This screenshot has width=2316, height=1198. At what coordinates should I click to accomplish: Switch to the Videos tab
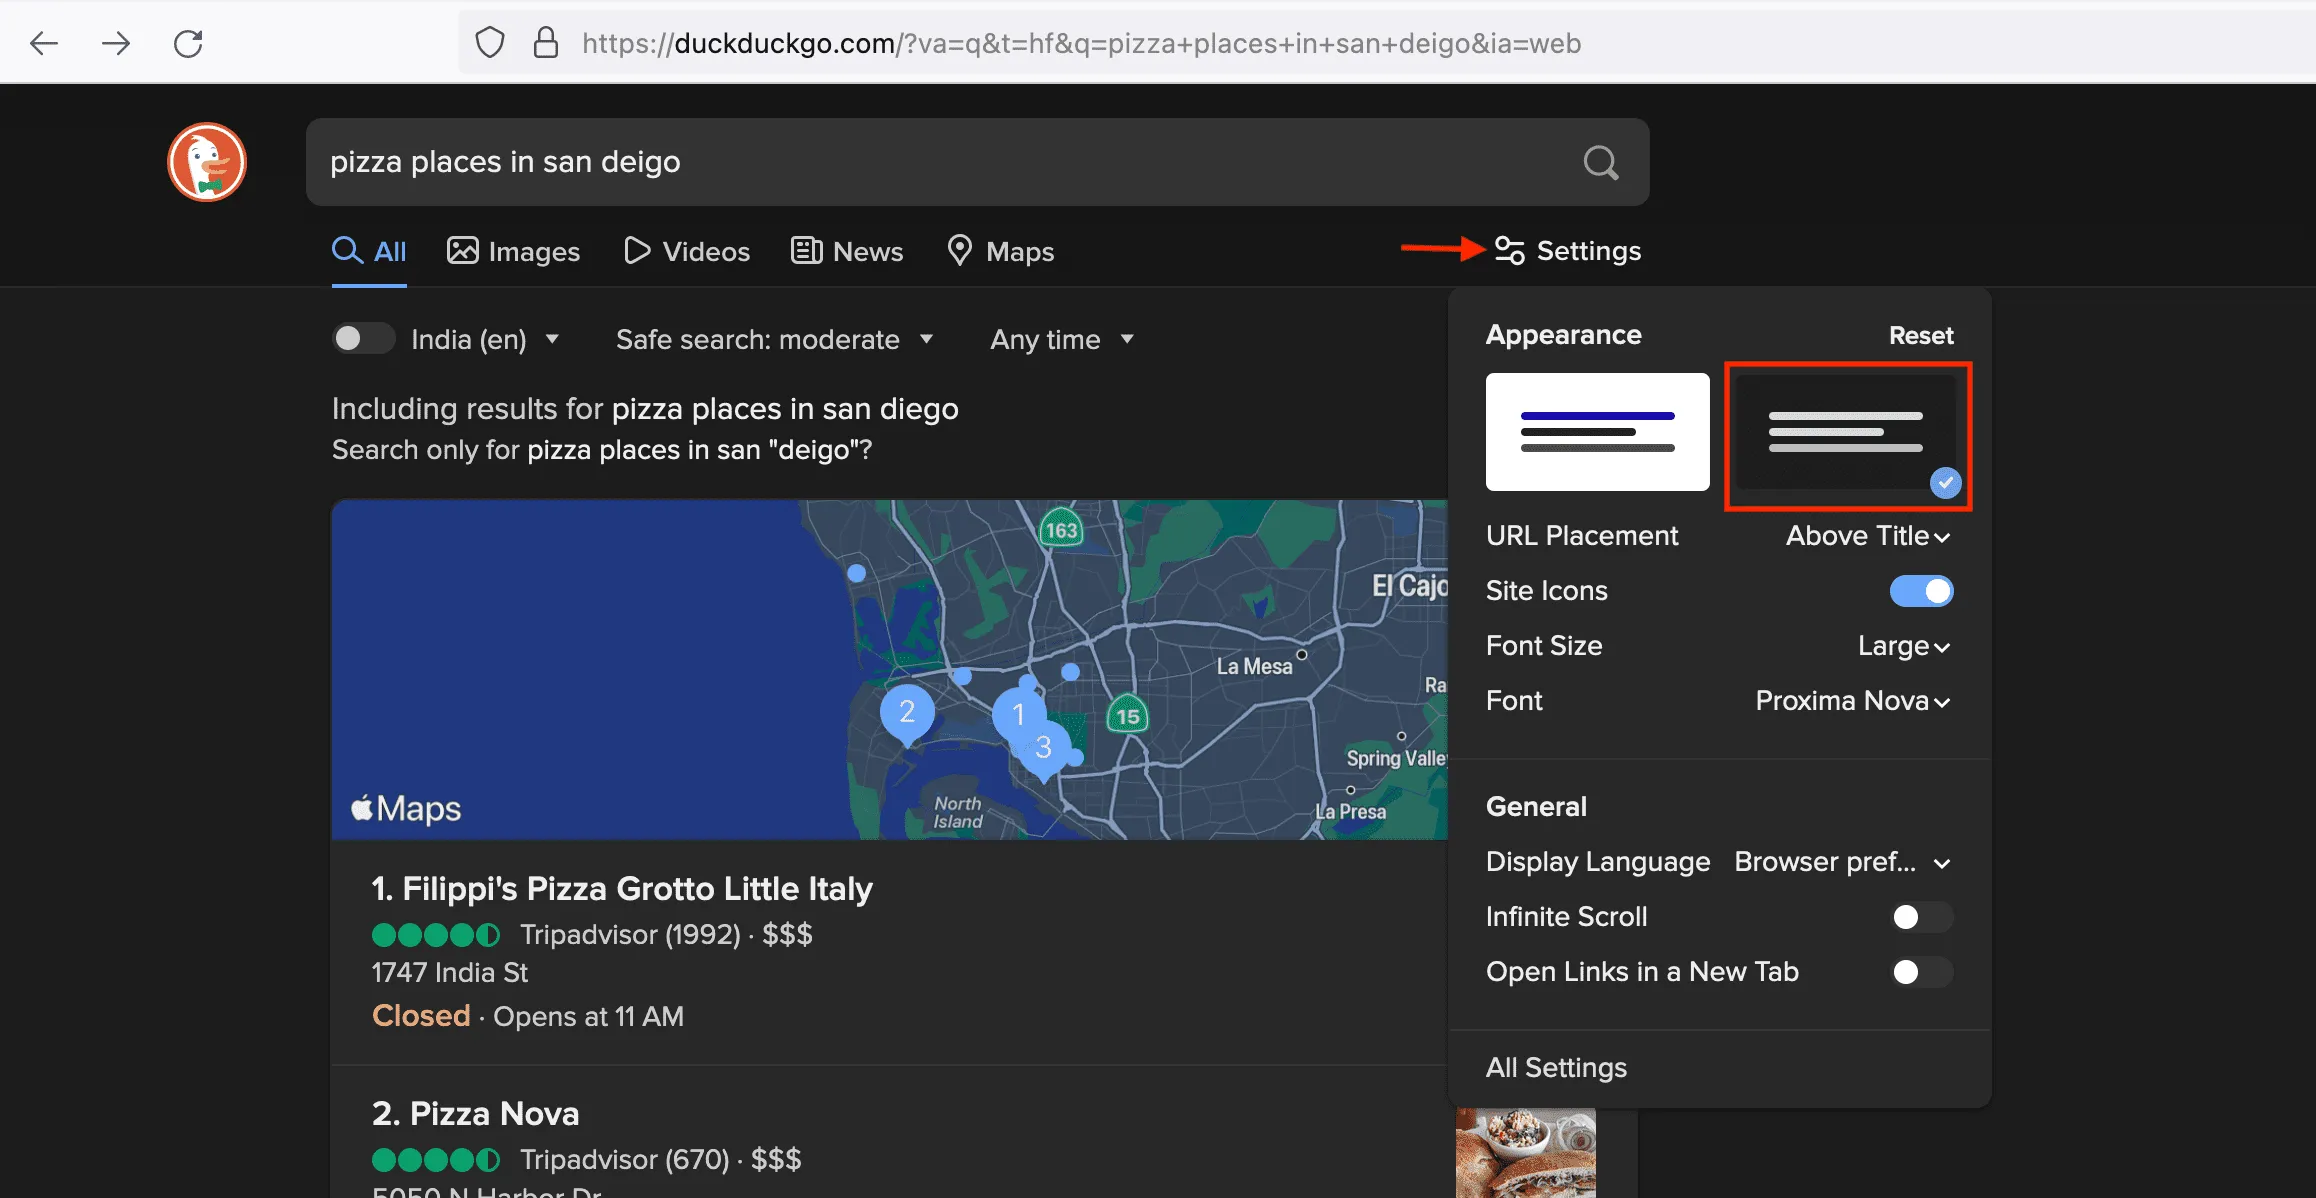(686, 251)
